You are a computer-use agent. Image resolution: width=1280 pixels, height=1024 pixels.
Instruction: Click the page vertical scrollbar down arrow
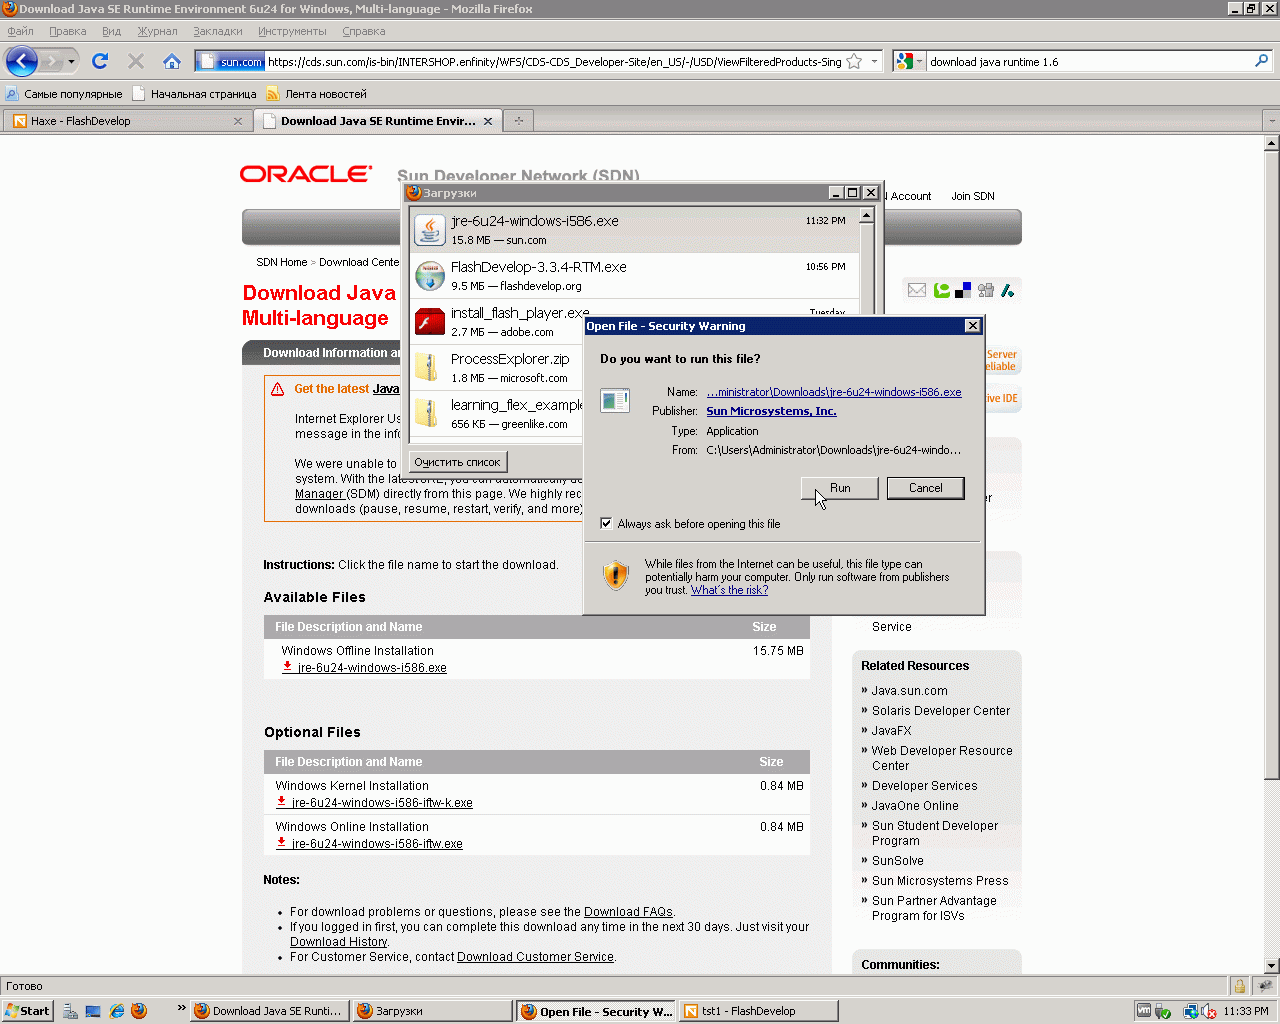point(1271,966)
